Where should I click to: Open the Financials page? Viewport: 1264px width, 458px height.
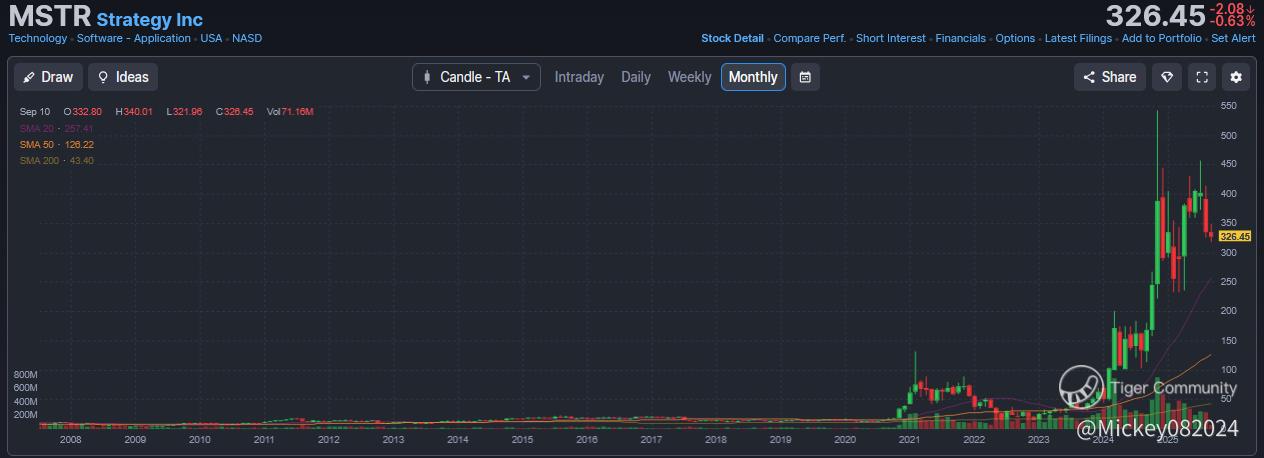tap(960, 38)
